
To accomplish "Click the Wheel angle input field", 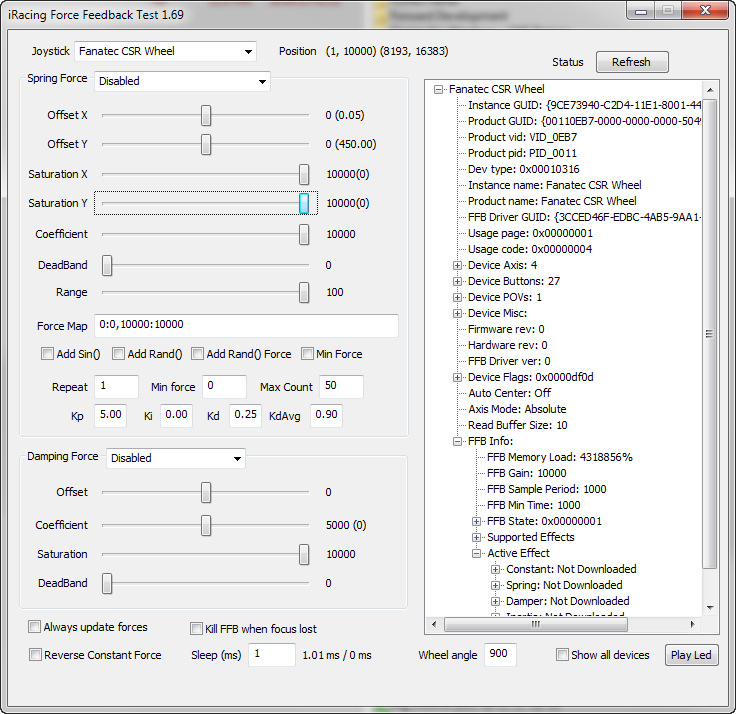I will point(500,655).
